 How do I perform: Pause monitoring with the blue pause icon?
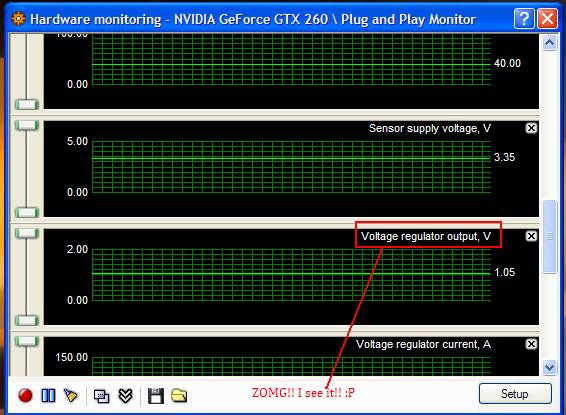pyautogui.click(x=48, y=396)
